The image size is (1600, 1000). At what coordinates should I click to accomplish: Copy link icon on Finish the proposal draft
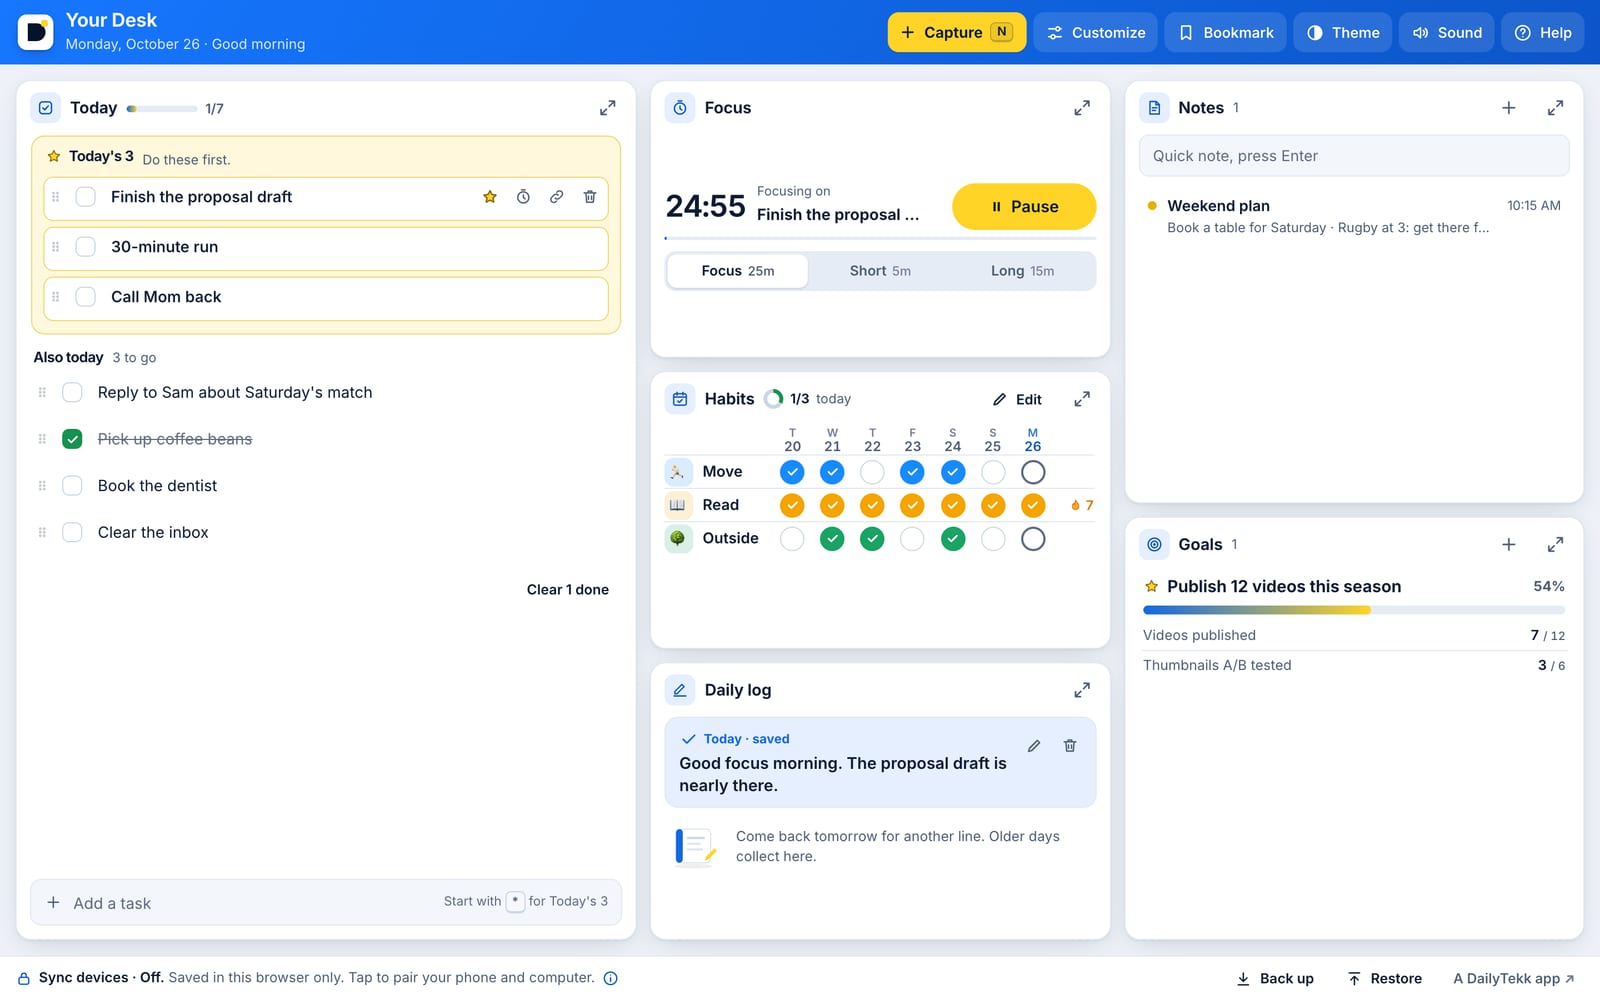coord(557,197)
